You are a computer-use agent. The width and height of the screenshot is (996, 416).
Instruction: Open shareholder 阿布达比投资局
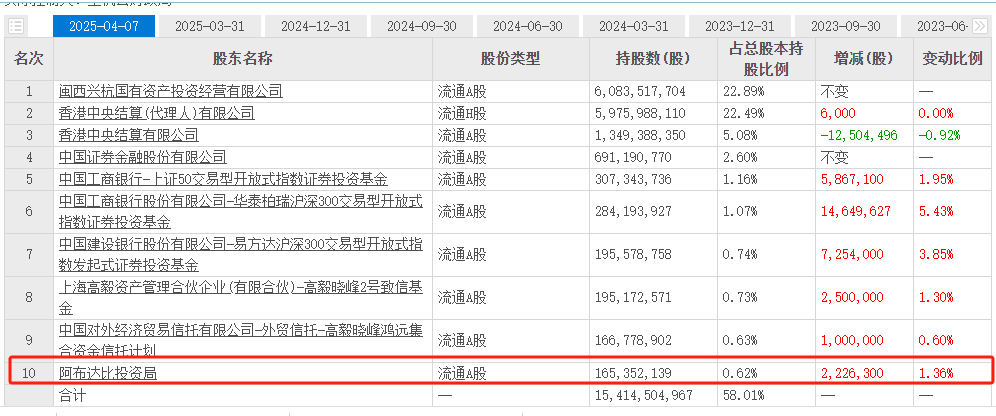pyautogui.click(x=107, y=373)
